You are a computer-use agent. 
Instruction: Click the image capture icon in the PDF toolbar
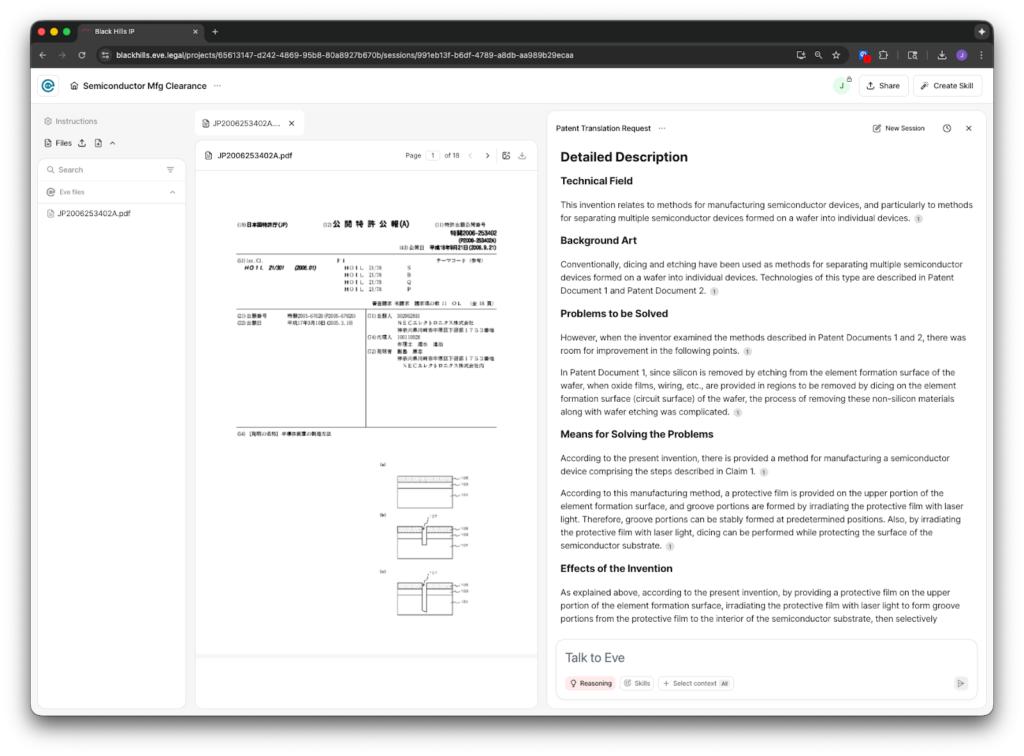[507, 156]
